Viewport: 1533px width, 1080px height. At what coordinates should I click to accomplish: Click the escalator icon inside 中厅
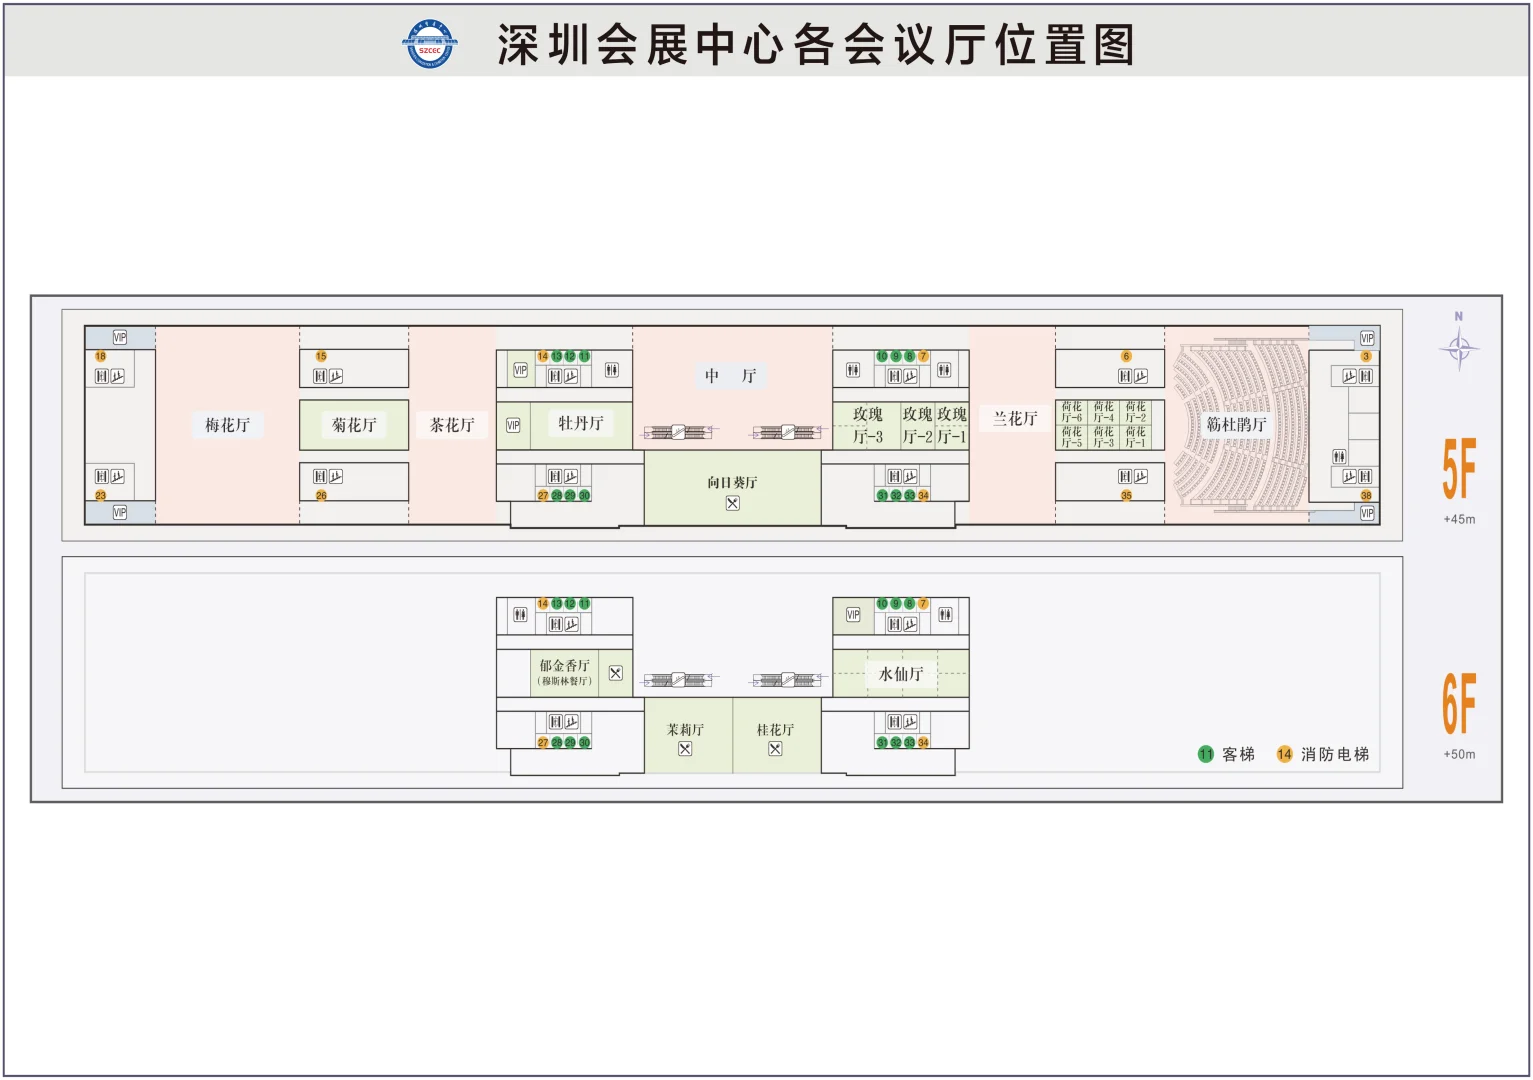(x=679, y=431)
